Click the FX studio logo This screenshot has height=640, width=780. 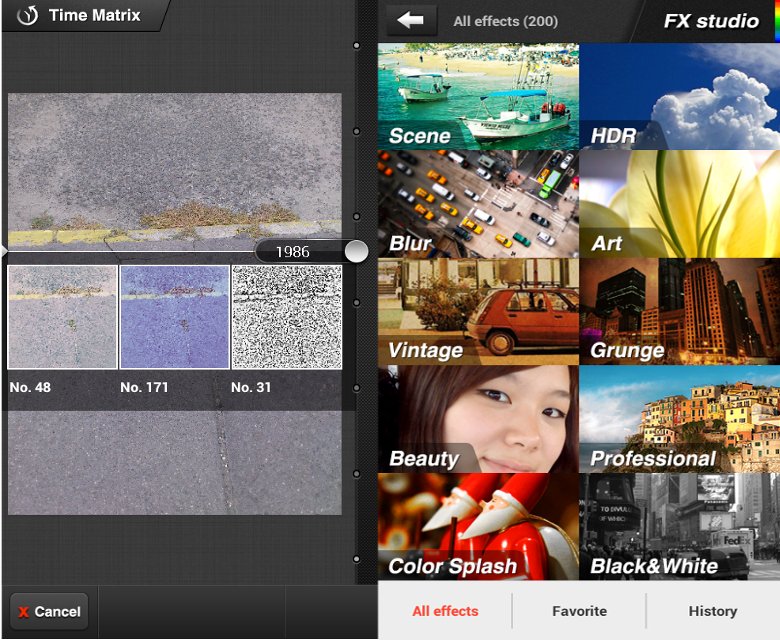pyautogui.click(x=710, y=21)
